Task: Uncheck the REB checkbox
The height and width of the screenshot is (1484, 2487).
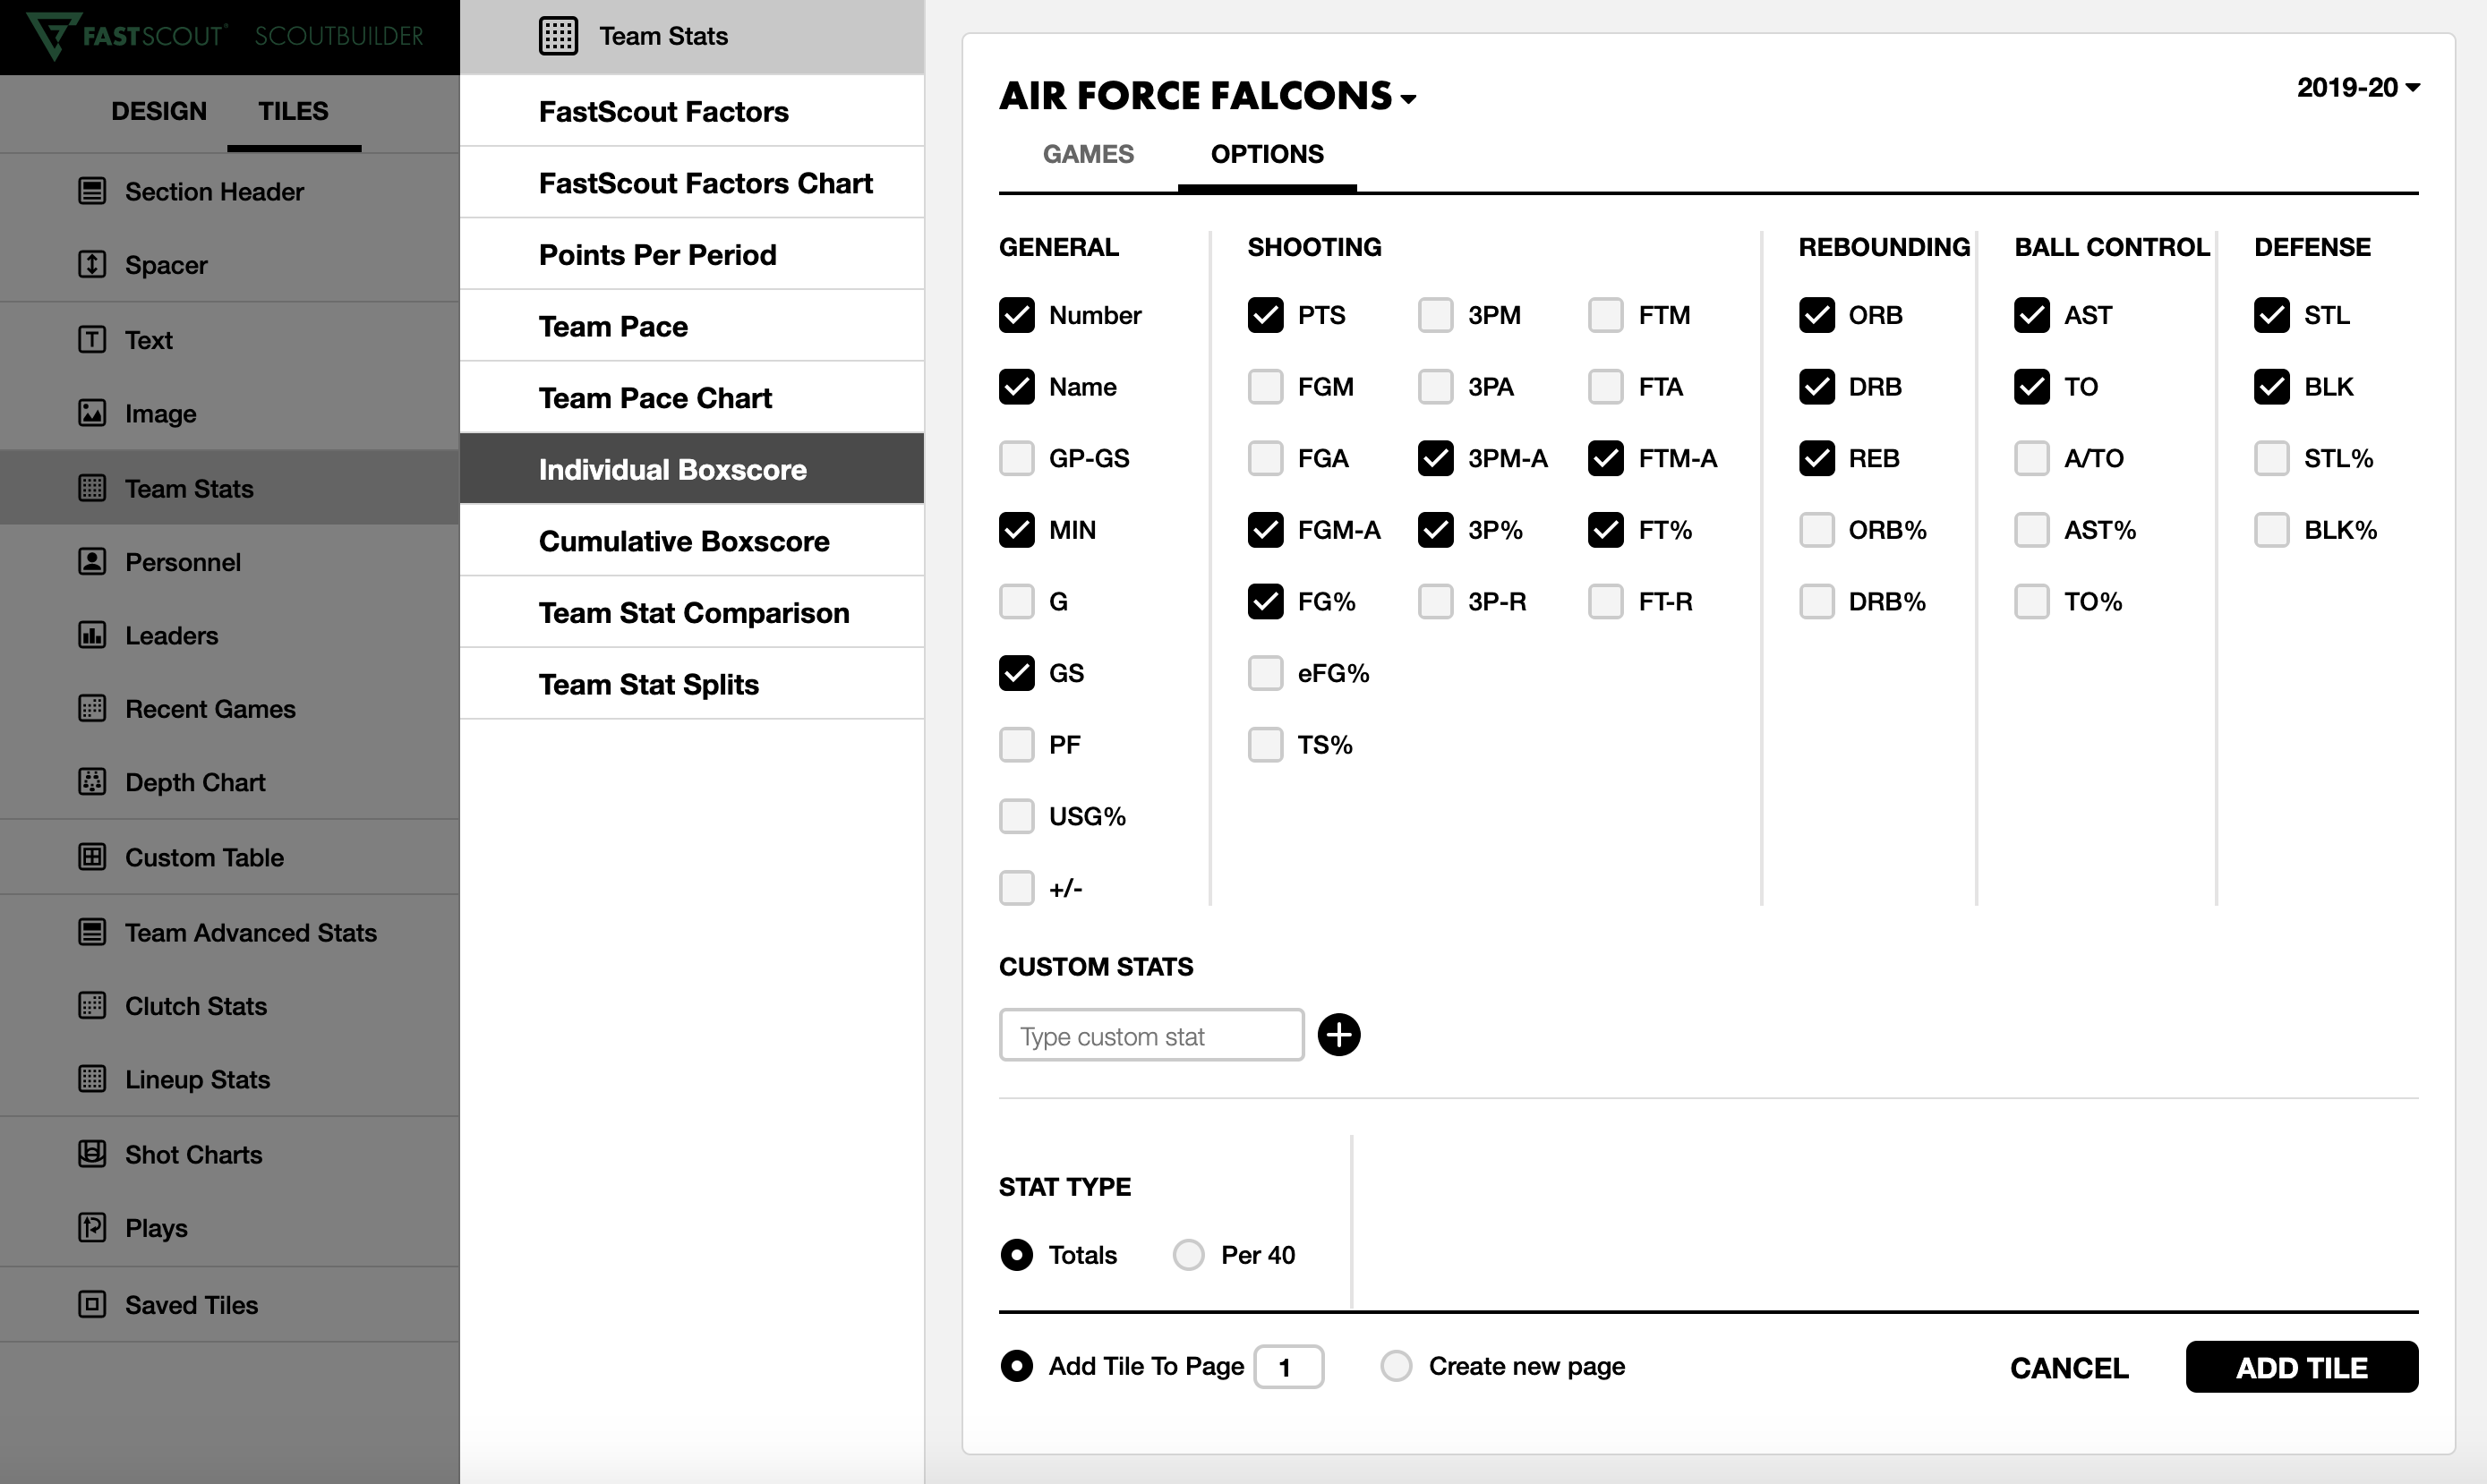Action: pos(1817,458)
